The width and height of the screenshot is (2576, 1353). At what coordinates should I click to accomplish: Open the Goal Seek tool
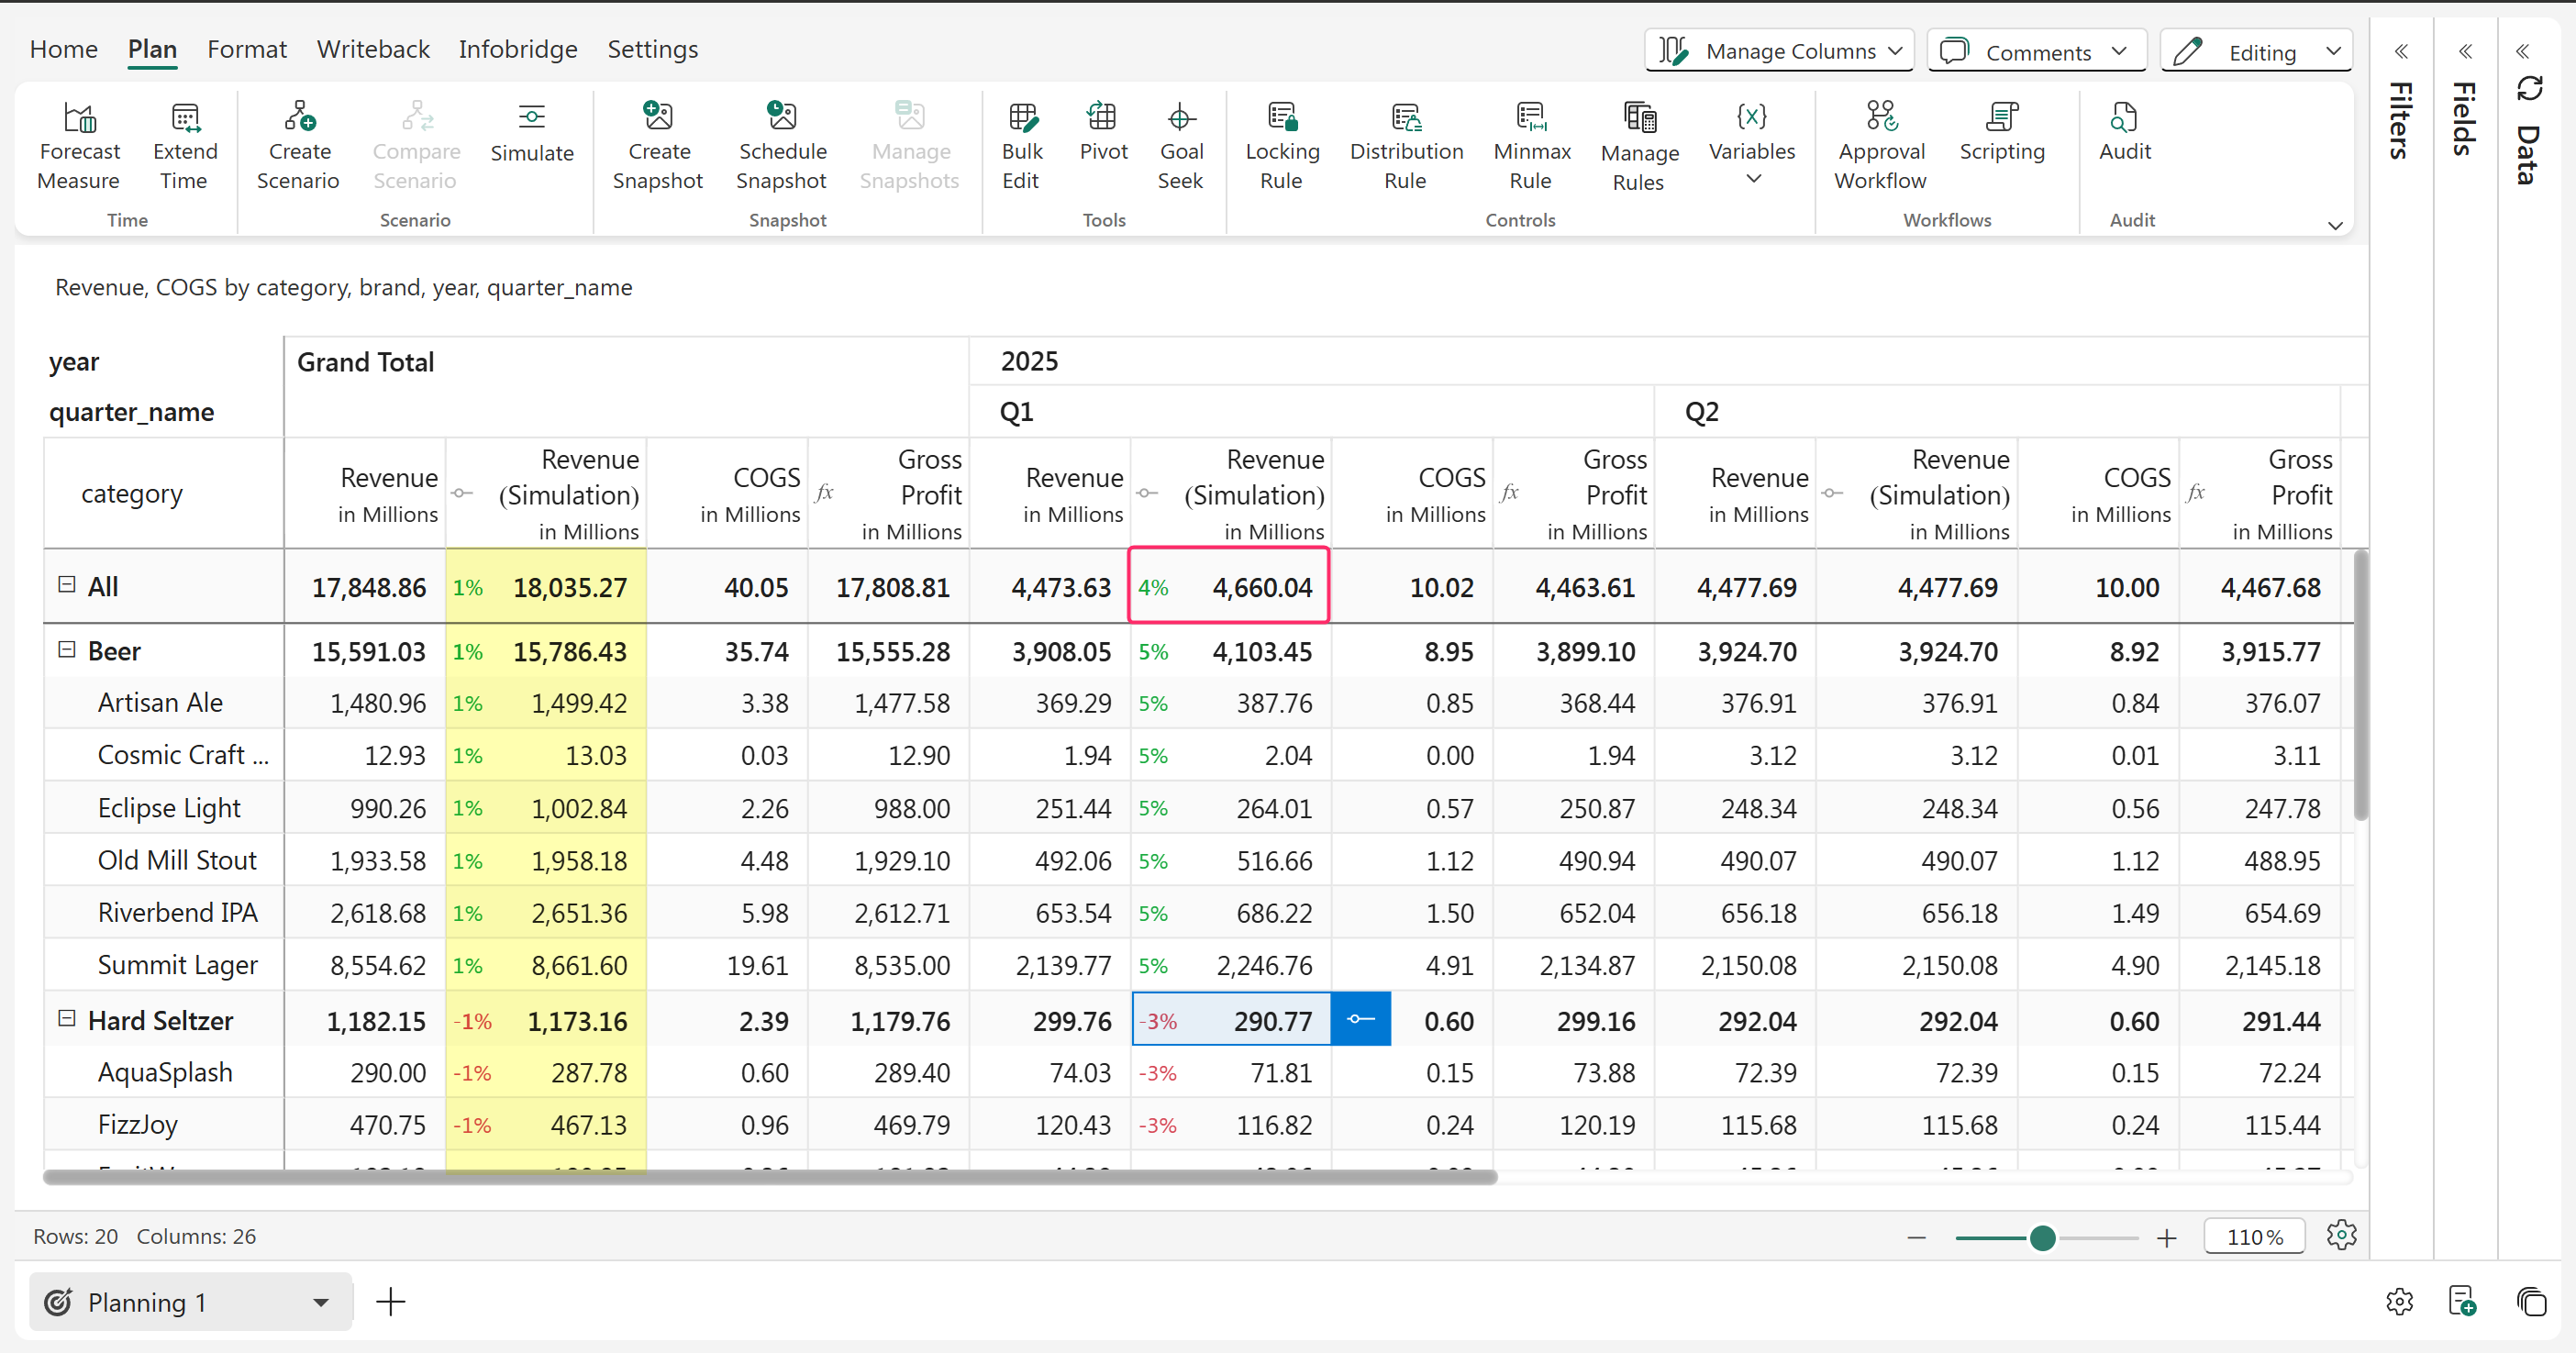pyautogui.click(x=1180, y=118)
